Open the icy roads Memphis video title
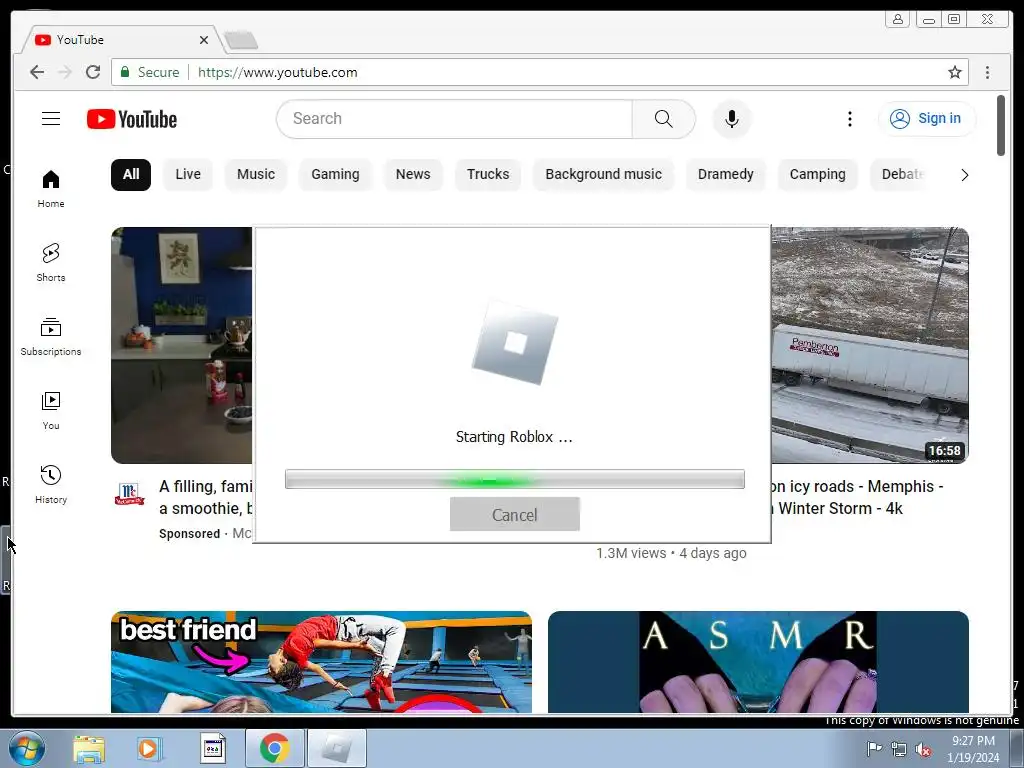The width and height of the screenshot is (1024, 768). [857, 497]
